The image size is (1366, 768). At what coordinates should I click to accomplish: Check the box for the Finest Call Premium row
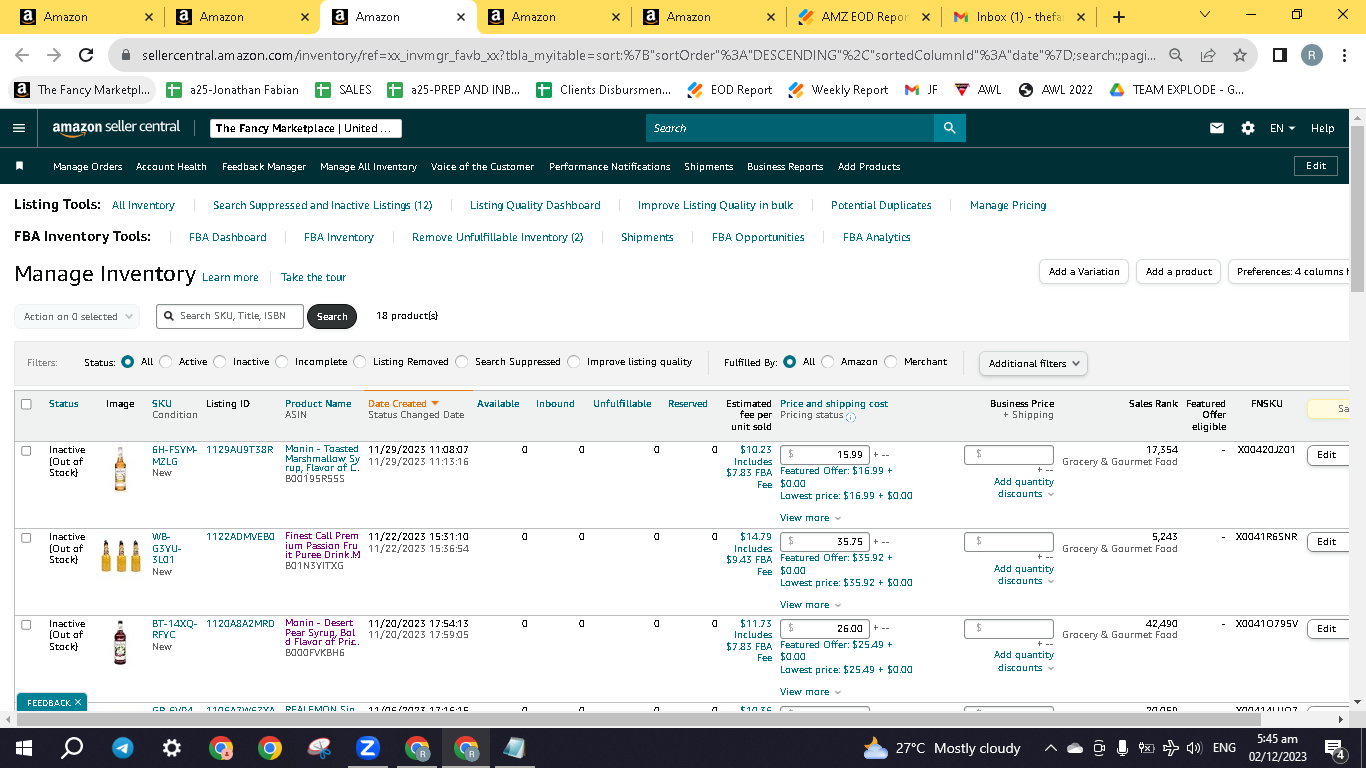click(26, 538)
